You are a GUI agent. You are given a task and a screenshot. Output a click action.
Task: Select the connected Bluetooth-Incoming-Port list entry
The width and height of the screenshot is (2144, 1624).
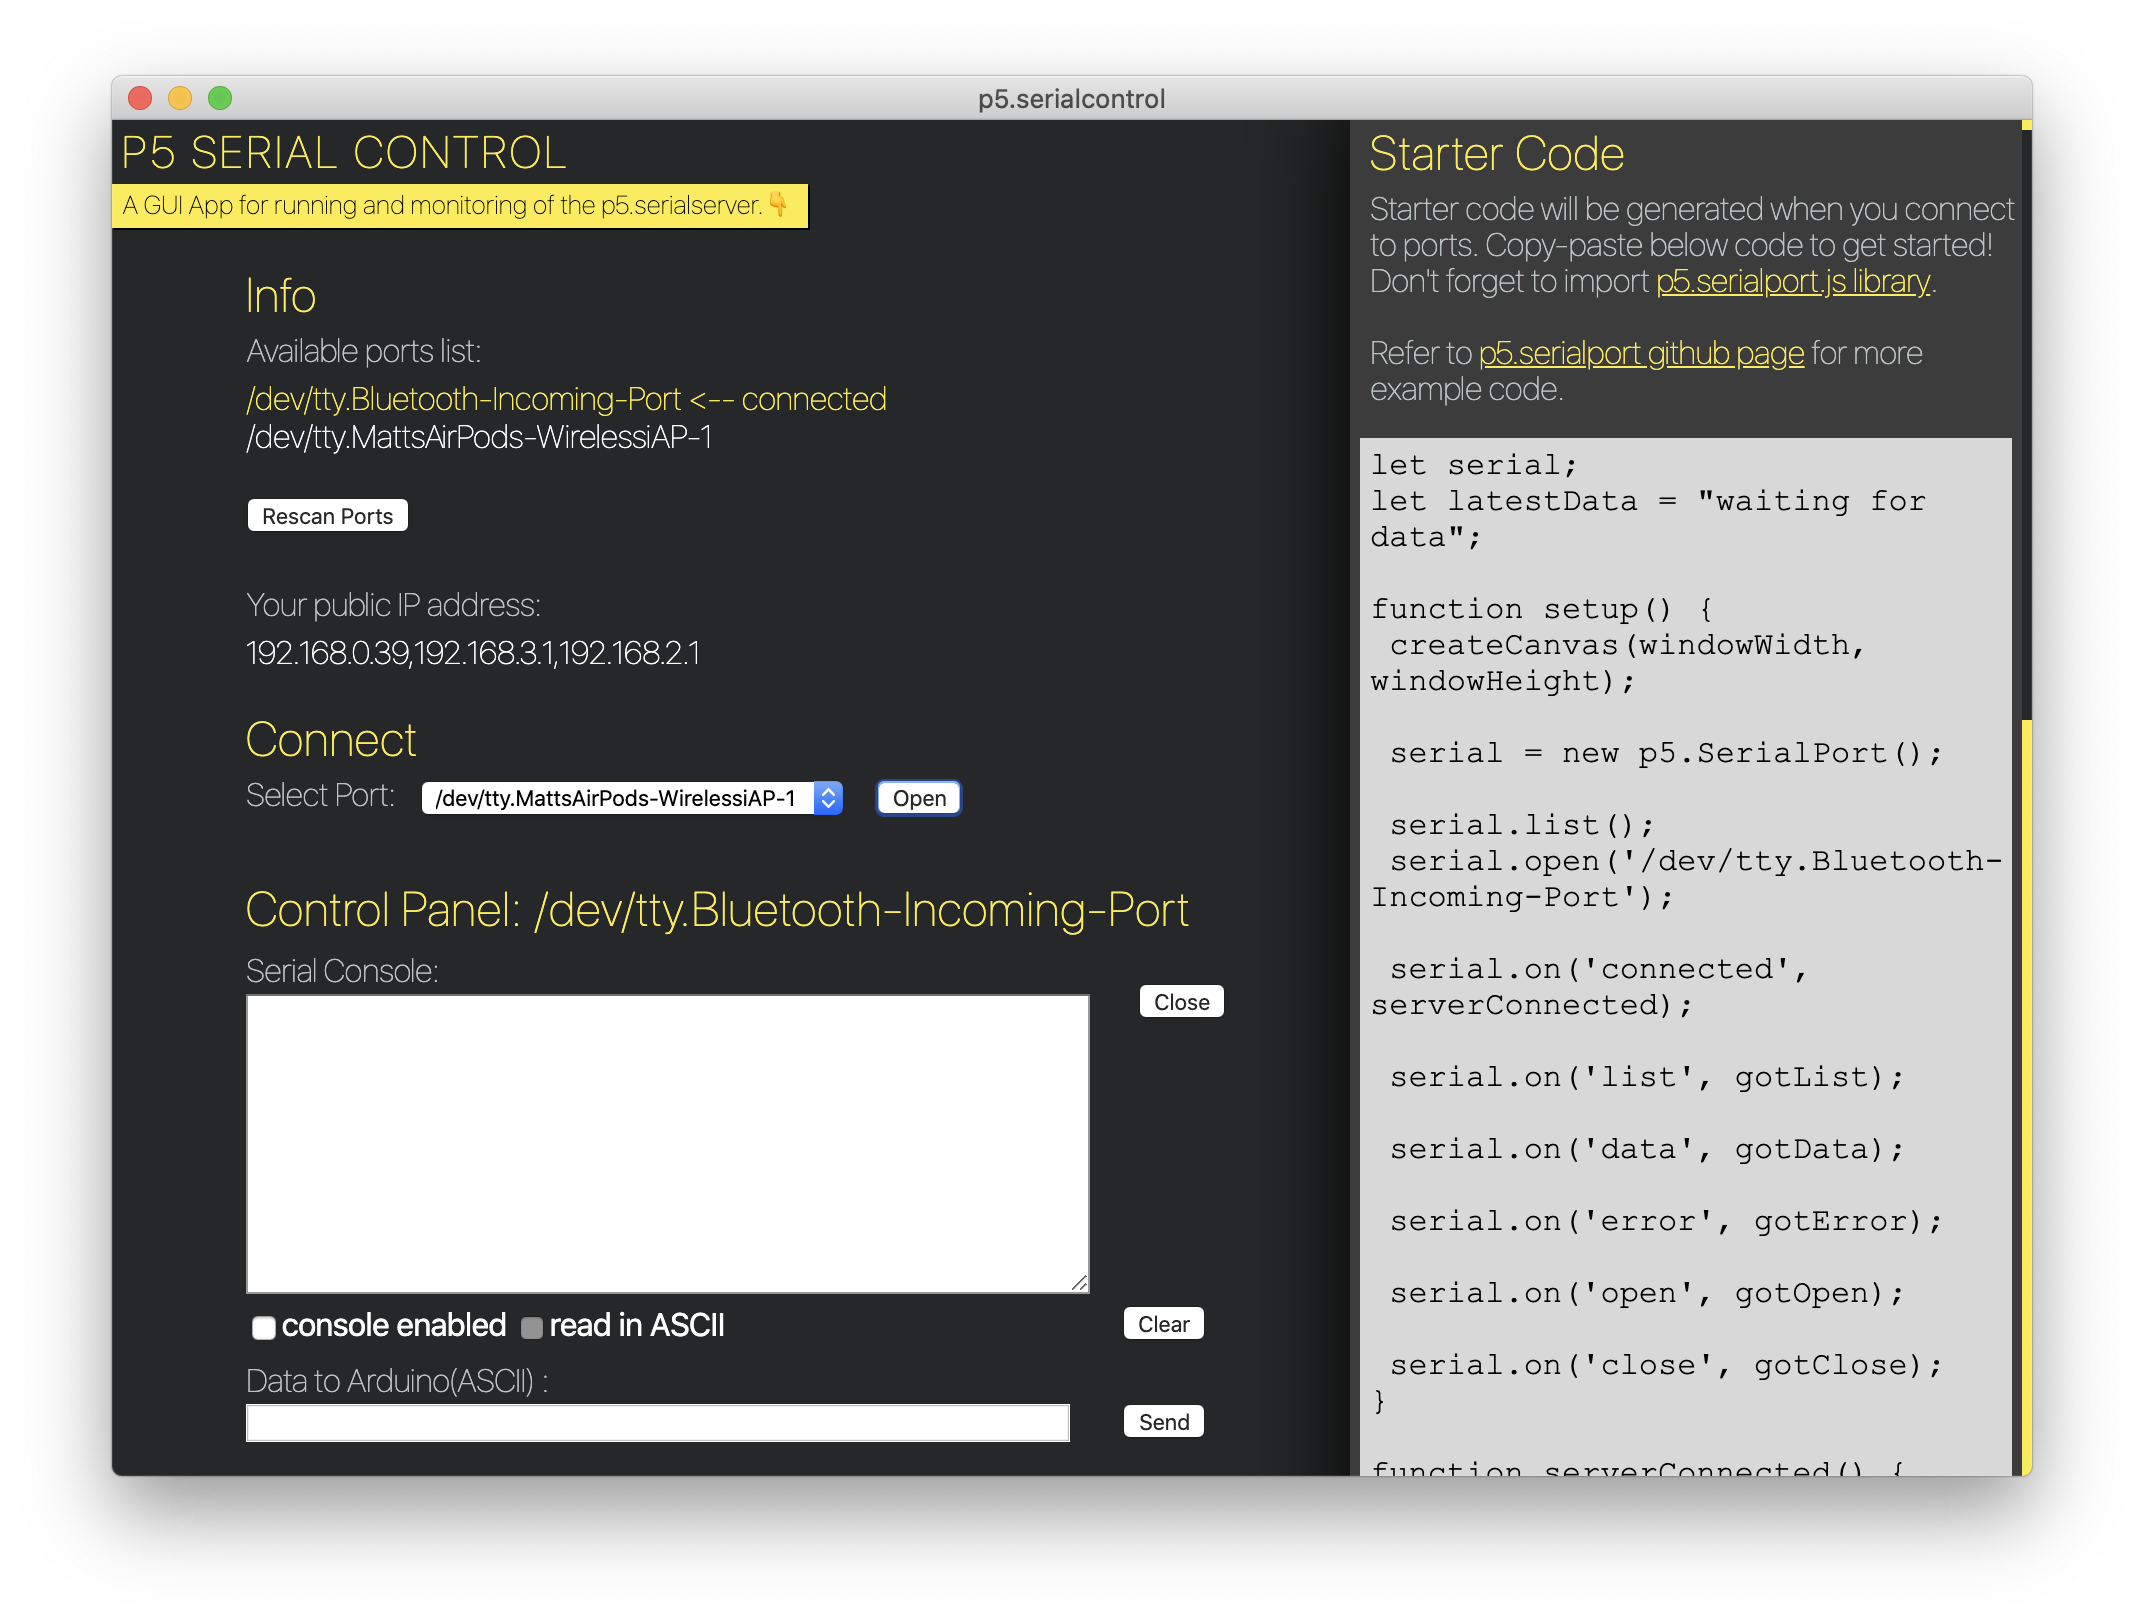tap(565, 399)
